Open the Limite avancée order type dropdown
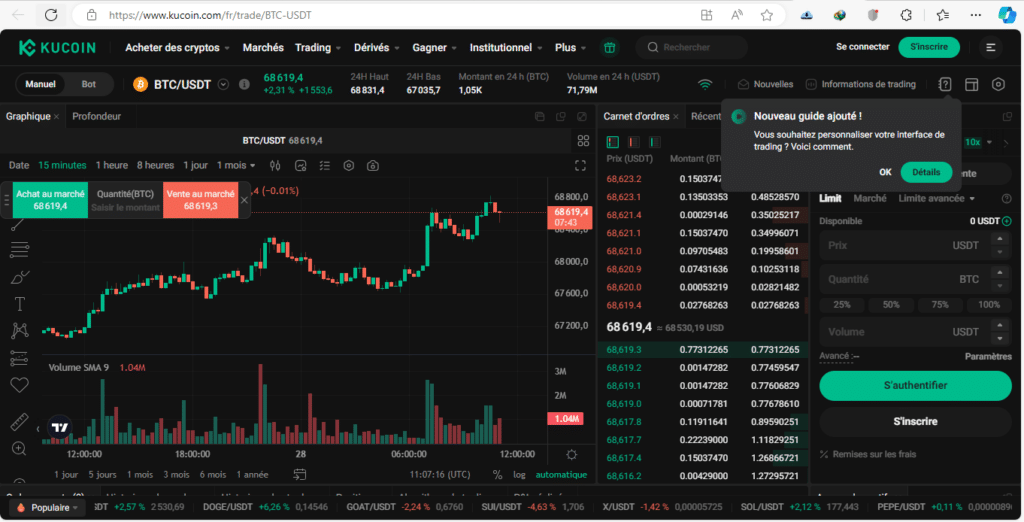The image size is (1024, 522). tap(936, 198)
